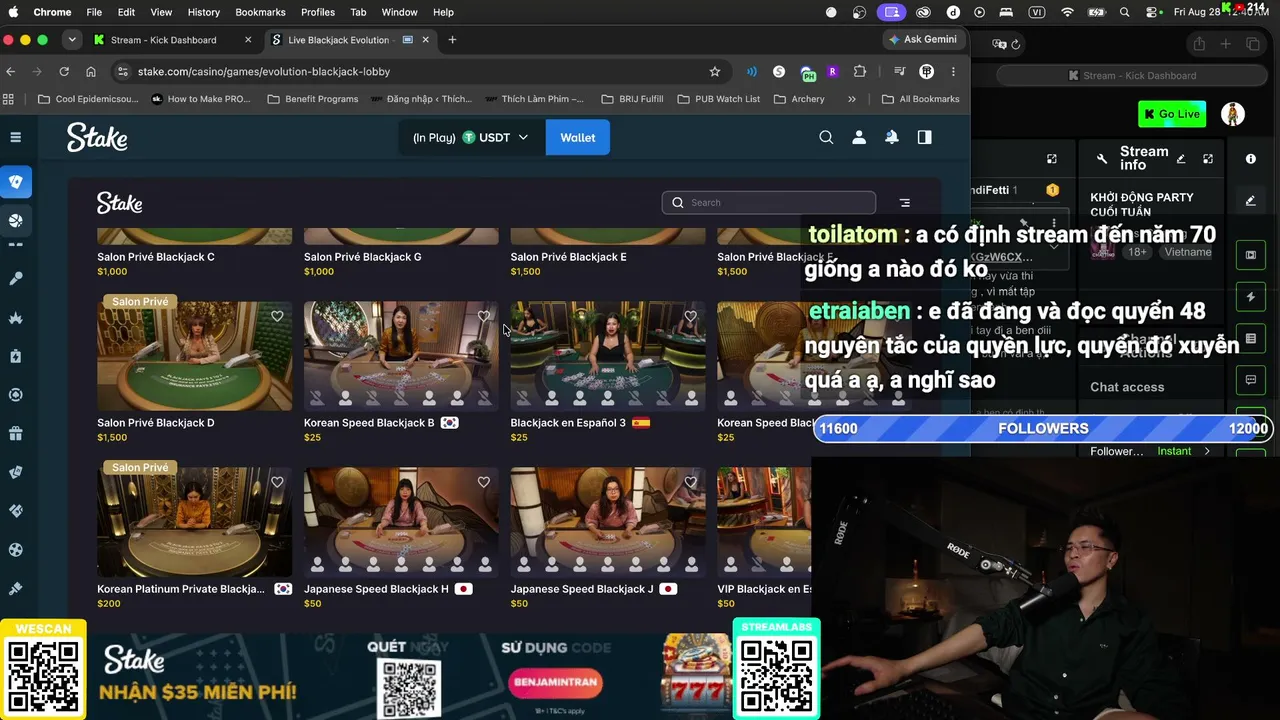The height and width of the screenshot is (720, 1280).
Task: Open the Archery bookmarks folder
Action: (x=799, y=99)
